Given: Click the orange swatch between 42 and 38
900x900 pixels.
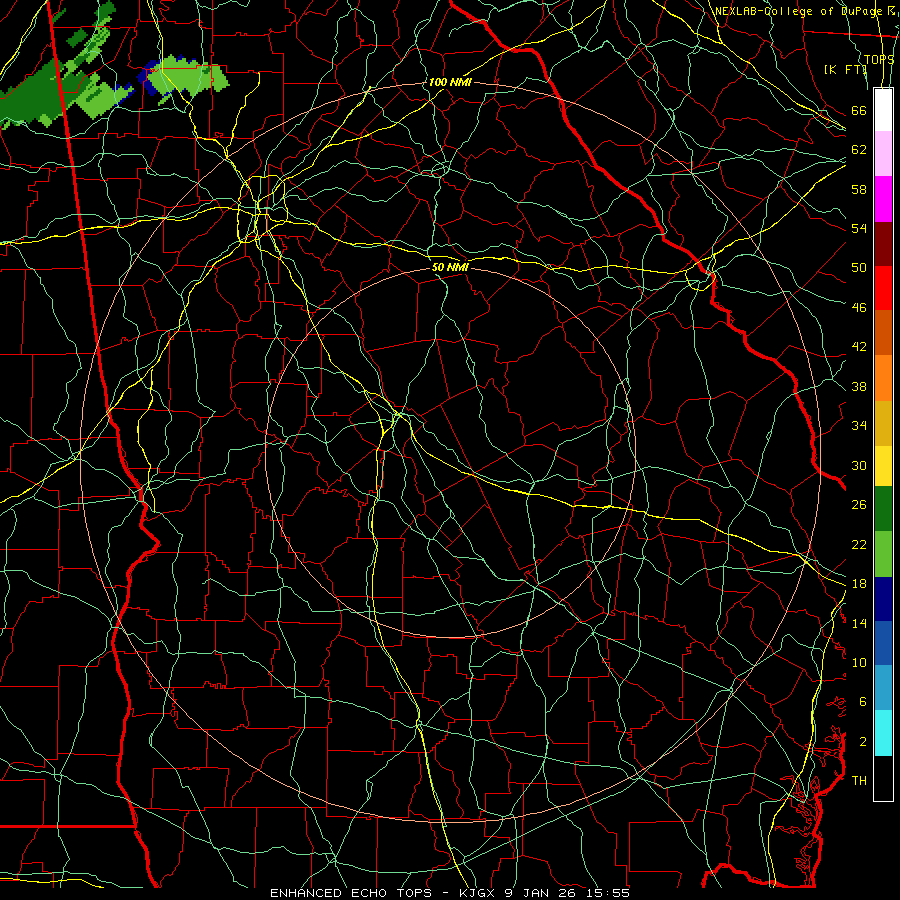Looking at the screenshot, I should (883, 377).
